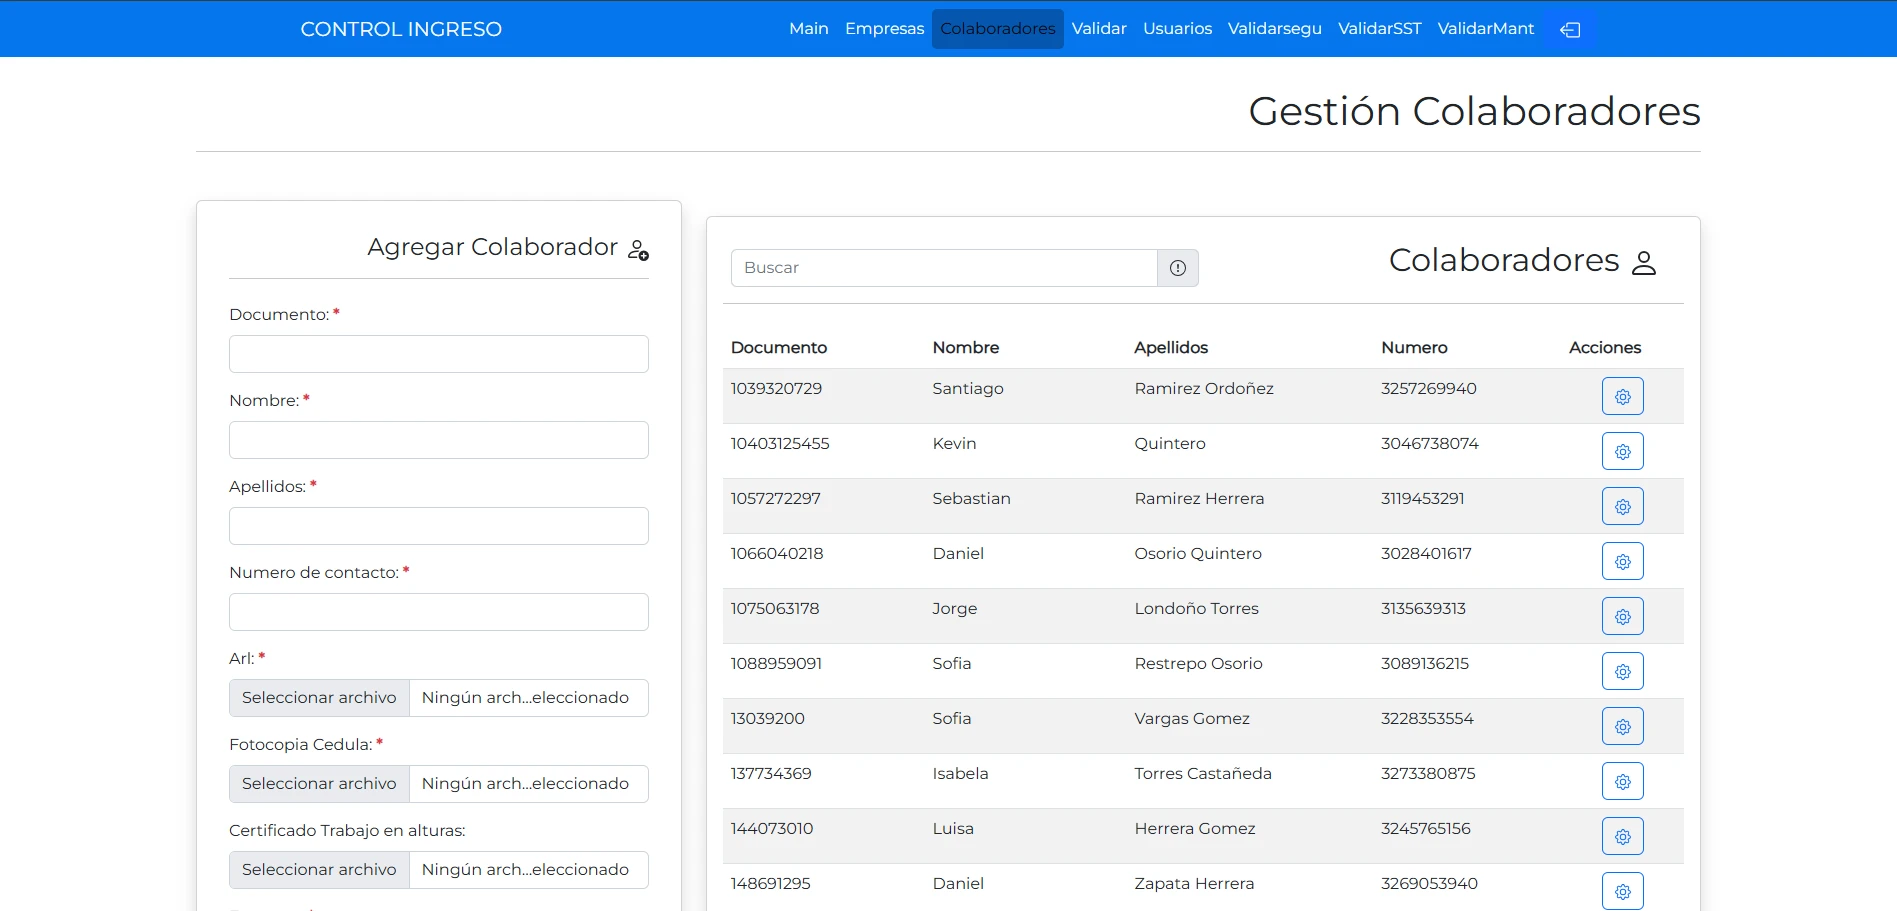The image size is (1897, 911).
Task: Open gear actions for Sebastian Ramirez Herrera
Action: click(x=1622, y=507)
